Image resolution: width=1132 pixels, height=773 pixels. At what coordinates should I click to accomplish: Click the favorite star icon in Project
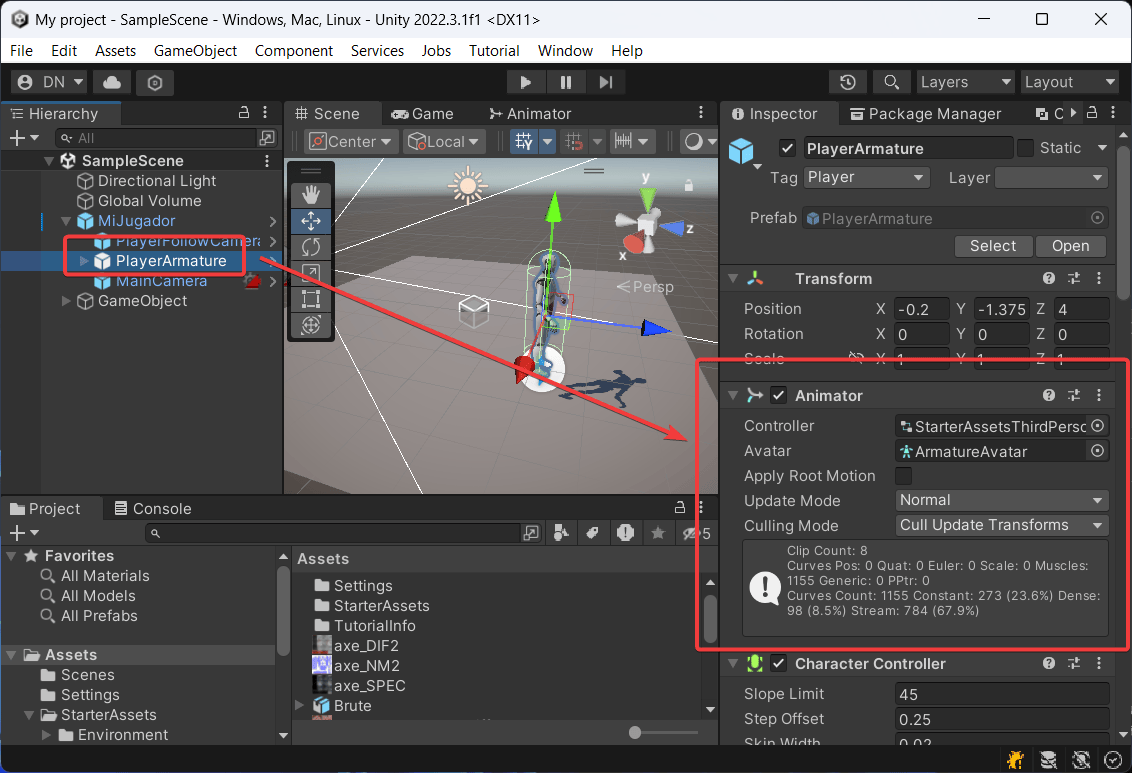click(x=658, y=533)
